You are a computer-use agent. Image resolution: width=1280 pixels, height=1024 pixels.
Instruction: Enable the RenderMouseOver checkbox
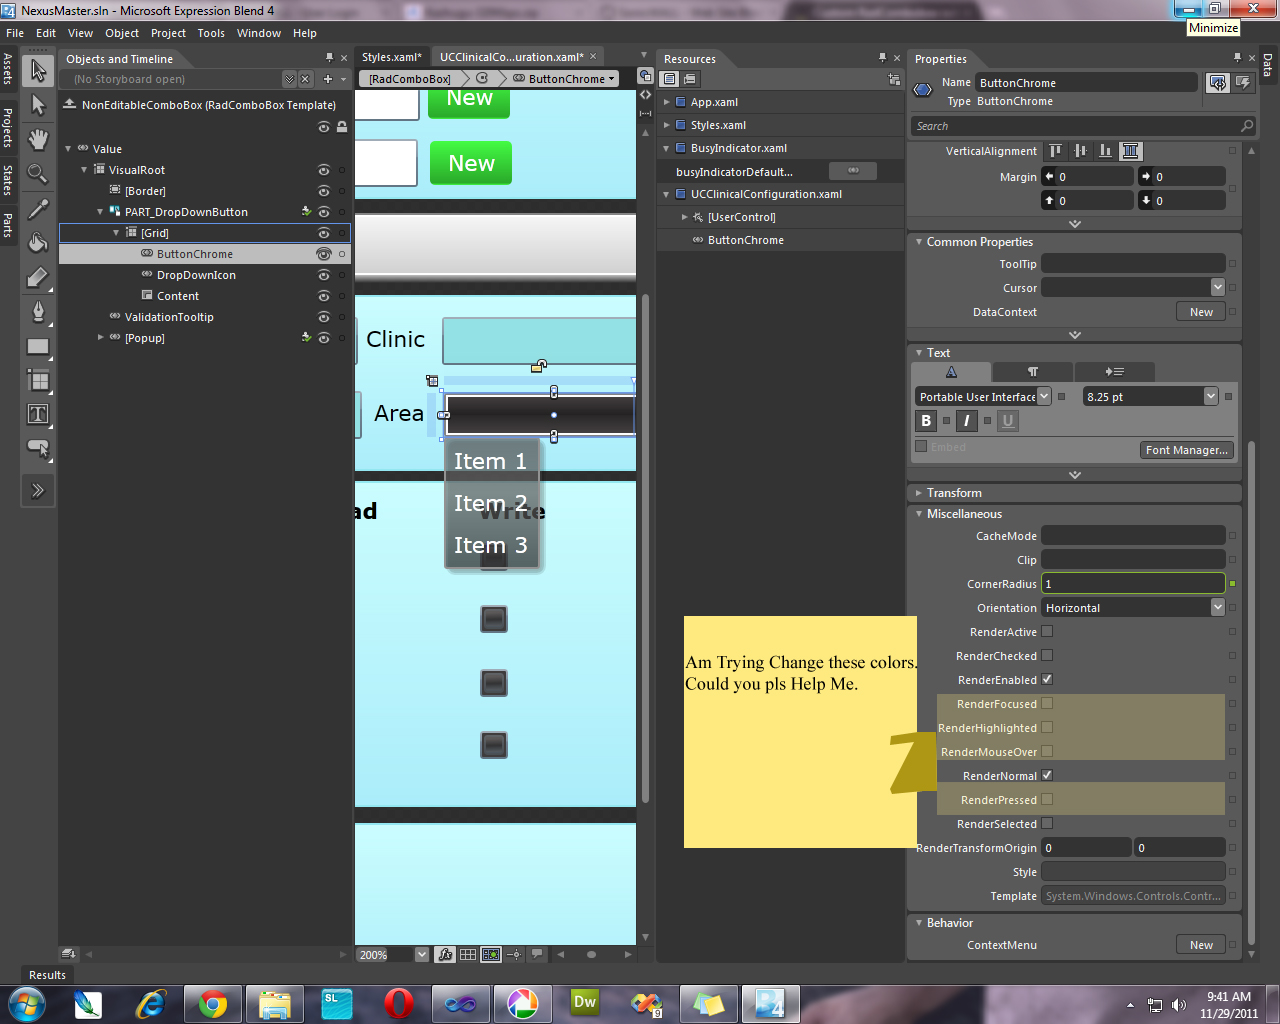point(1047,751)
